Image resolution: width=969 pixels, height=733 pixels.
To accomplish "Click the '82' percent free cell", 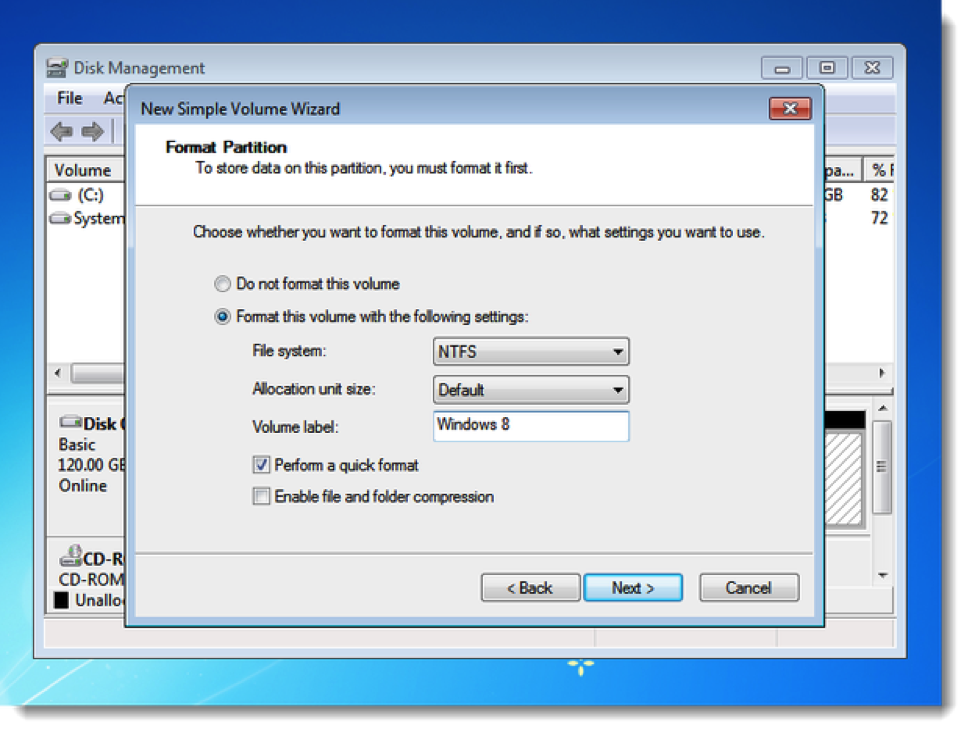I will pyautogui.click(x=879, y=195).
